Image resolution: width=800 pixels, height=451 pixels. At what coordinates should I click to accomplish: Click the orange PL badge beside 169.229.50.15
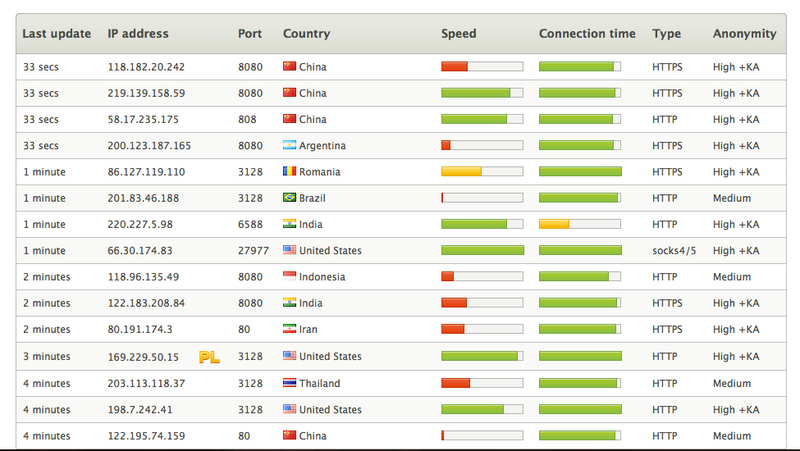point(209,357)
